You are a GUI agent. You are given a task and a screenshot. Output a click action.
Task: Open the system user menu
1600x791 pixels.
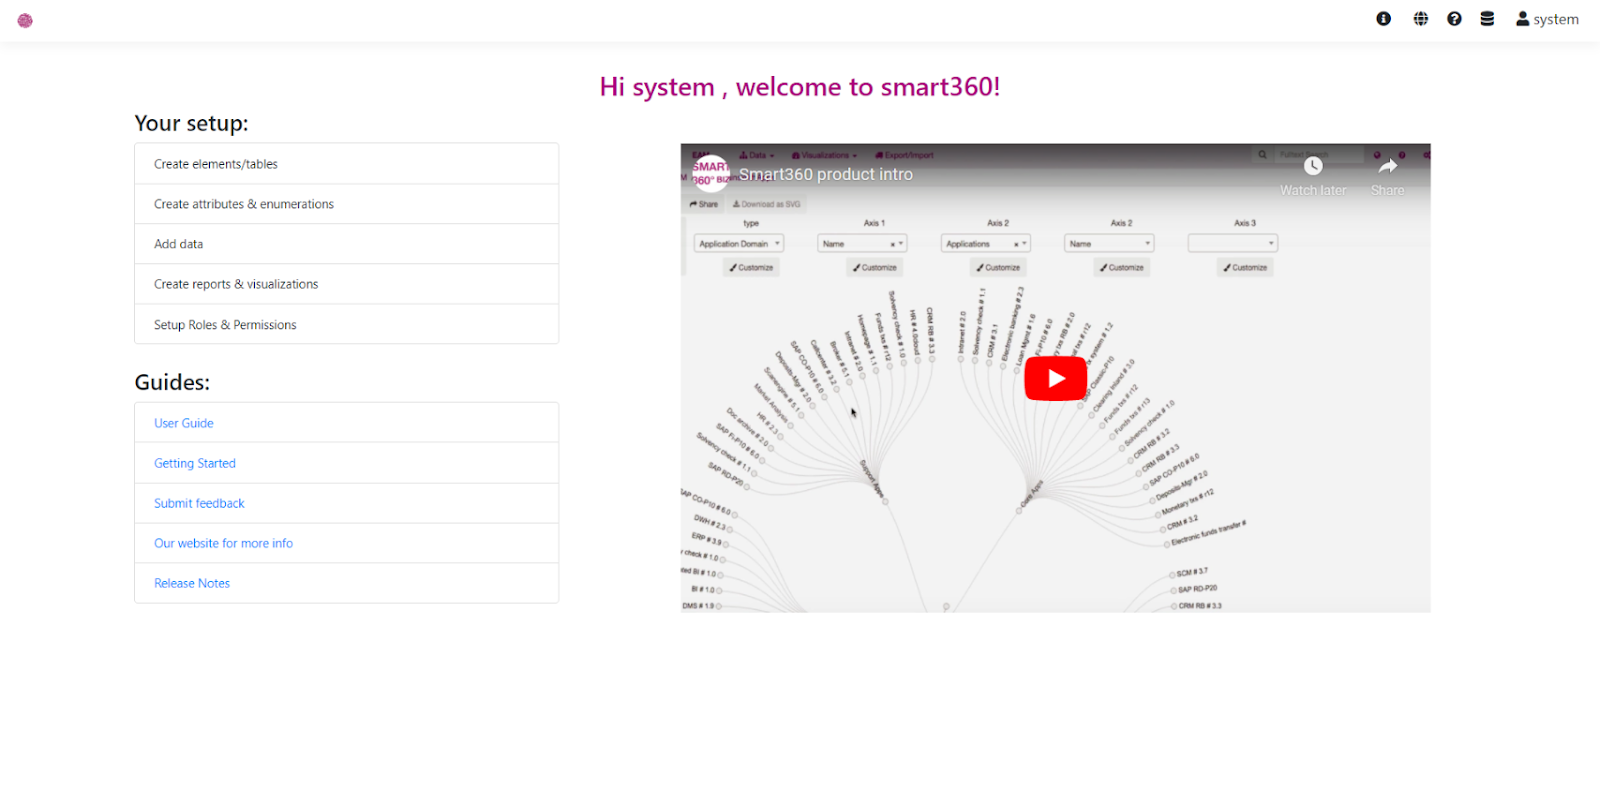(x=1547, y=19)
